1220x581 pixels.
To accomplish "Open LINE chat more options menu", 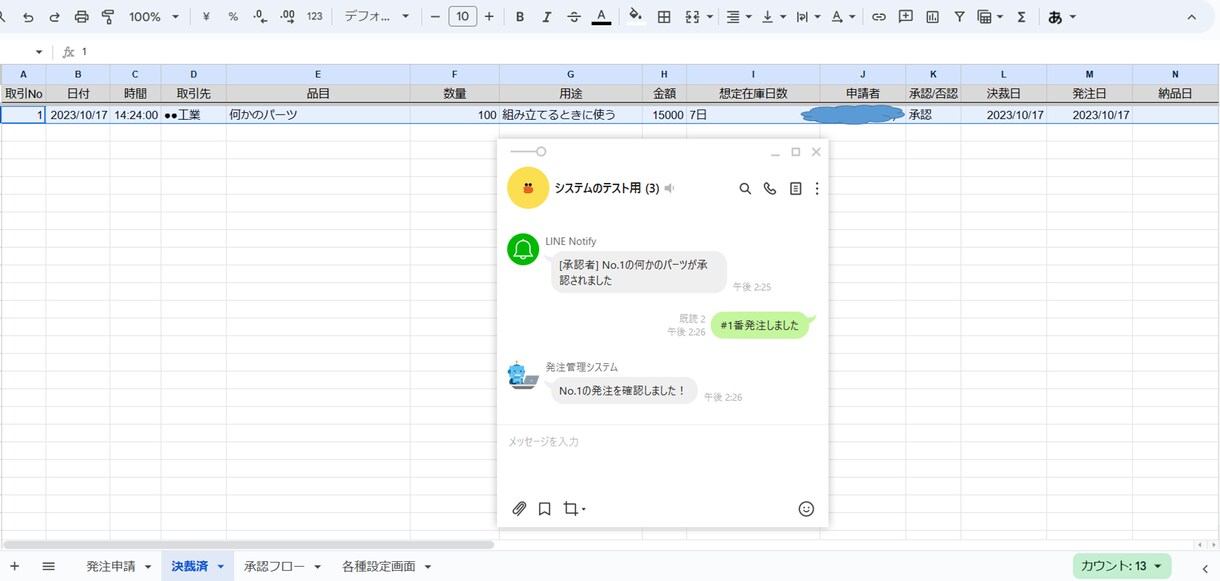I will point(817,188).
